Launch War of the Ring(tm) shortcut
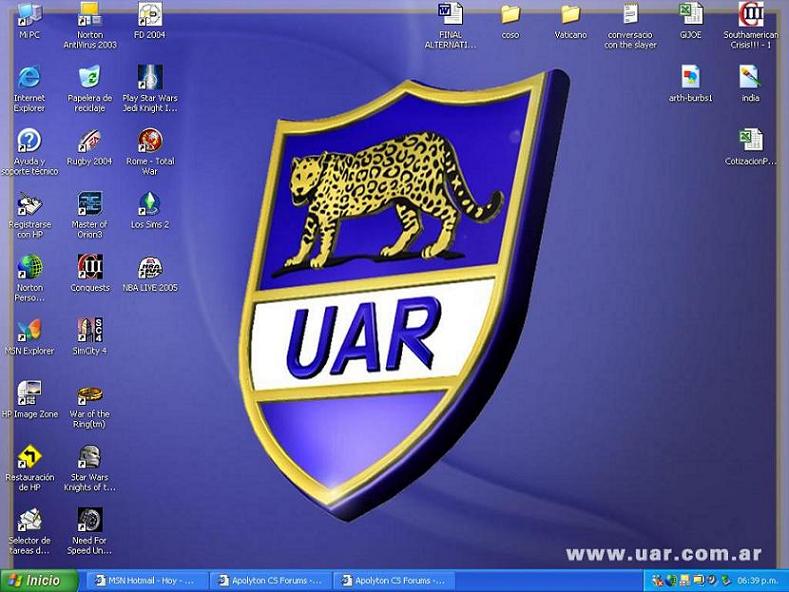This screenshot has width=789, height=592. (x=90, y=405)
